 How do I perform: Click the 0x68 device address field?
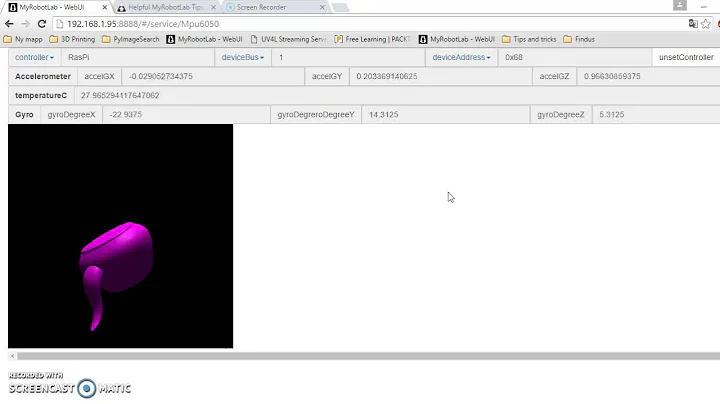[575, 57]
